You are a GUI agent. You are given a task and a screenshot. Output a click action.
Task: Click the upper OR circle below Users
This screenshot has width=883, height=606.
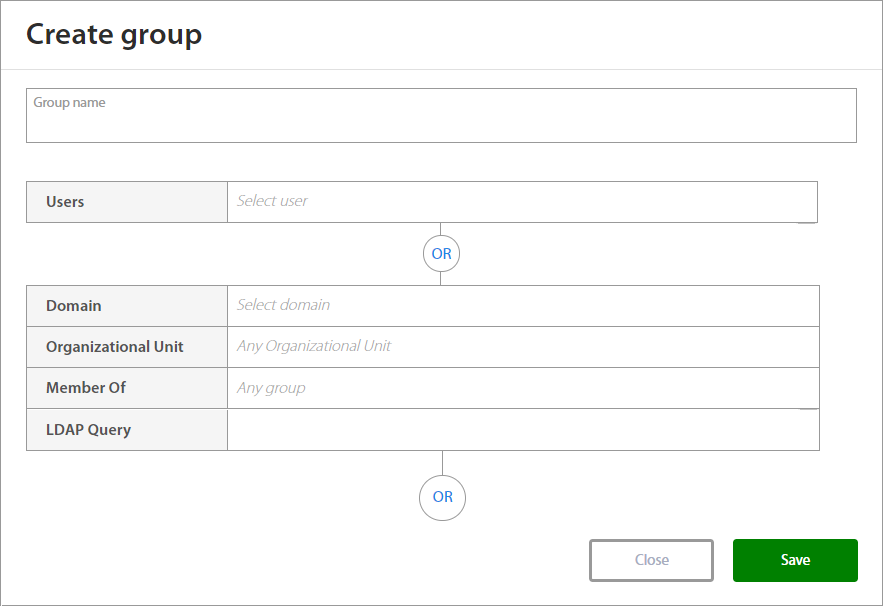(441, 254)
